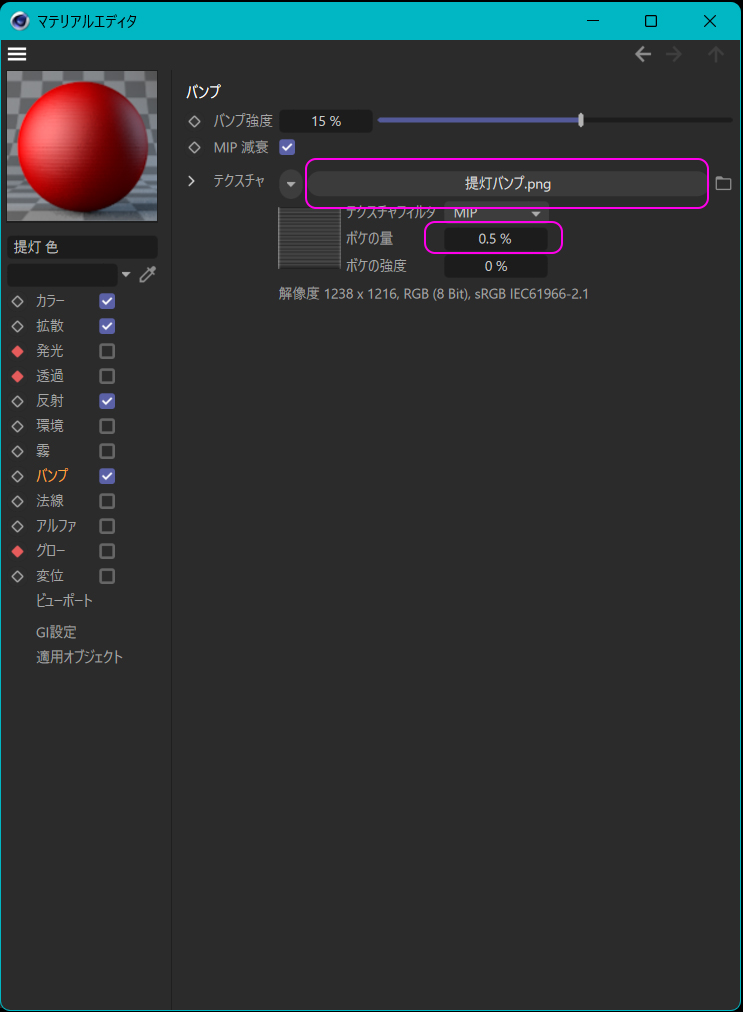743x1012 pixels.
Task: Open texture folder browse icon
Action: [724, 183]
